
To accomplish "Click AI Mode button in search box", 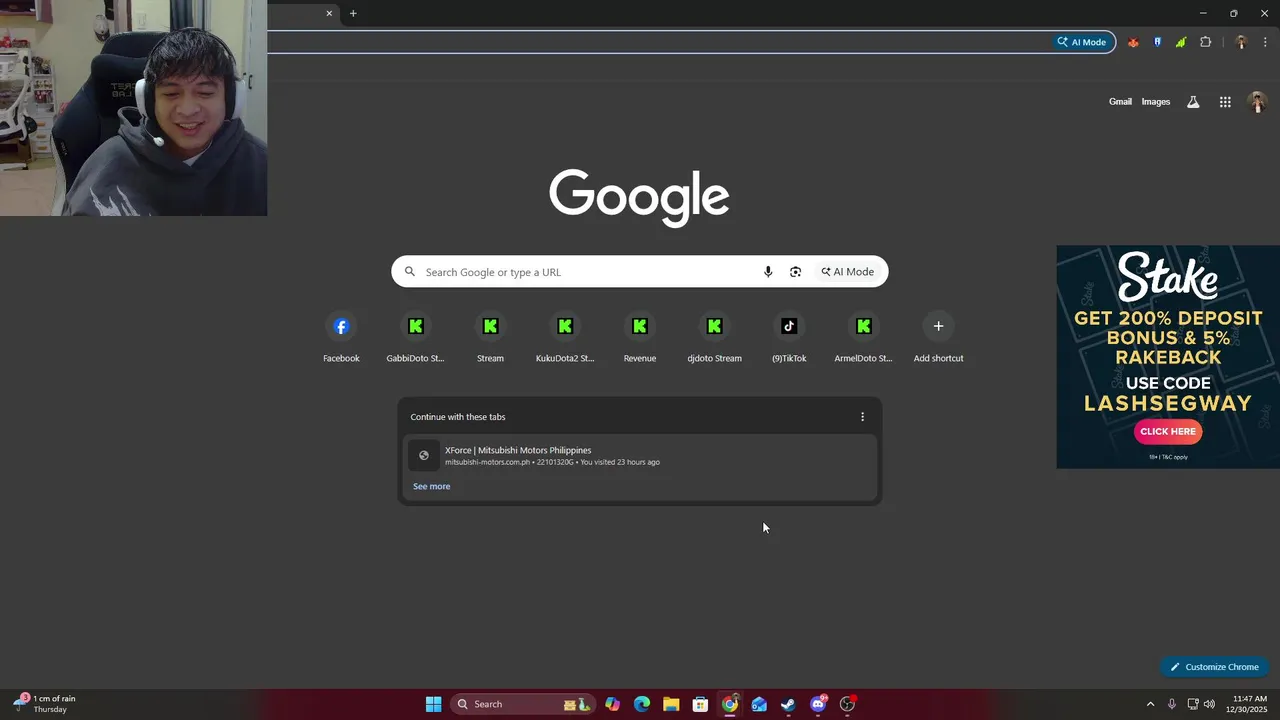I will click(x=848, y=272).
